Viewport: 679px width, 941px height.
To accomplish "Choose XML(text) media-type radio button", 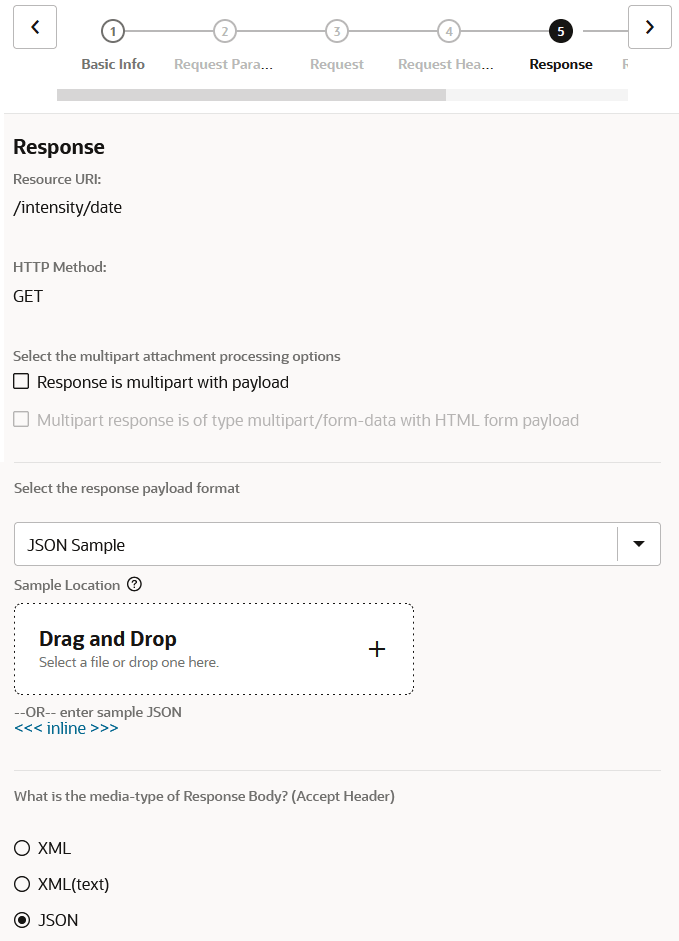I will (x=22, y=884).
